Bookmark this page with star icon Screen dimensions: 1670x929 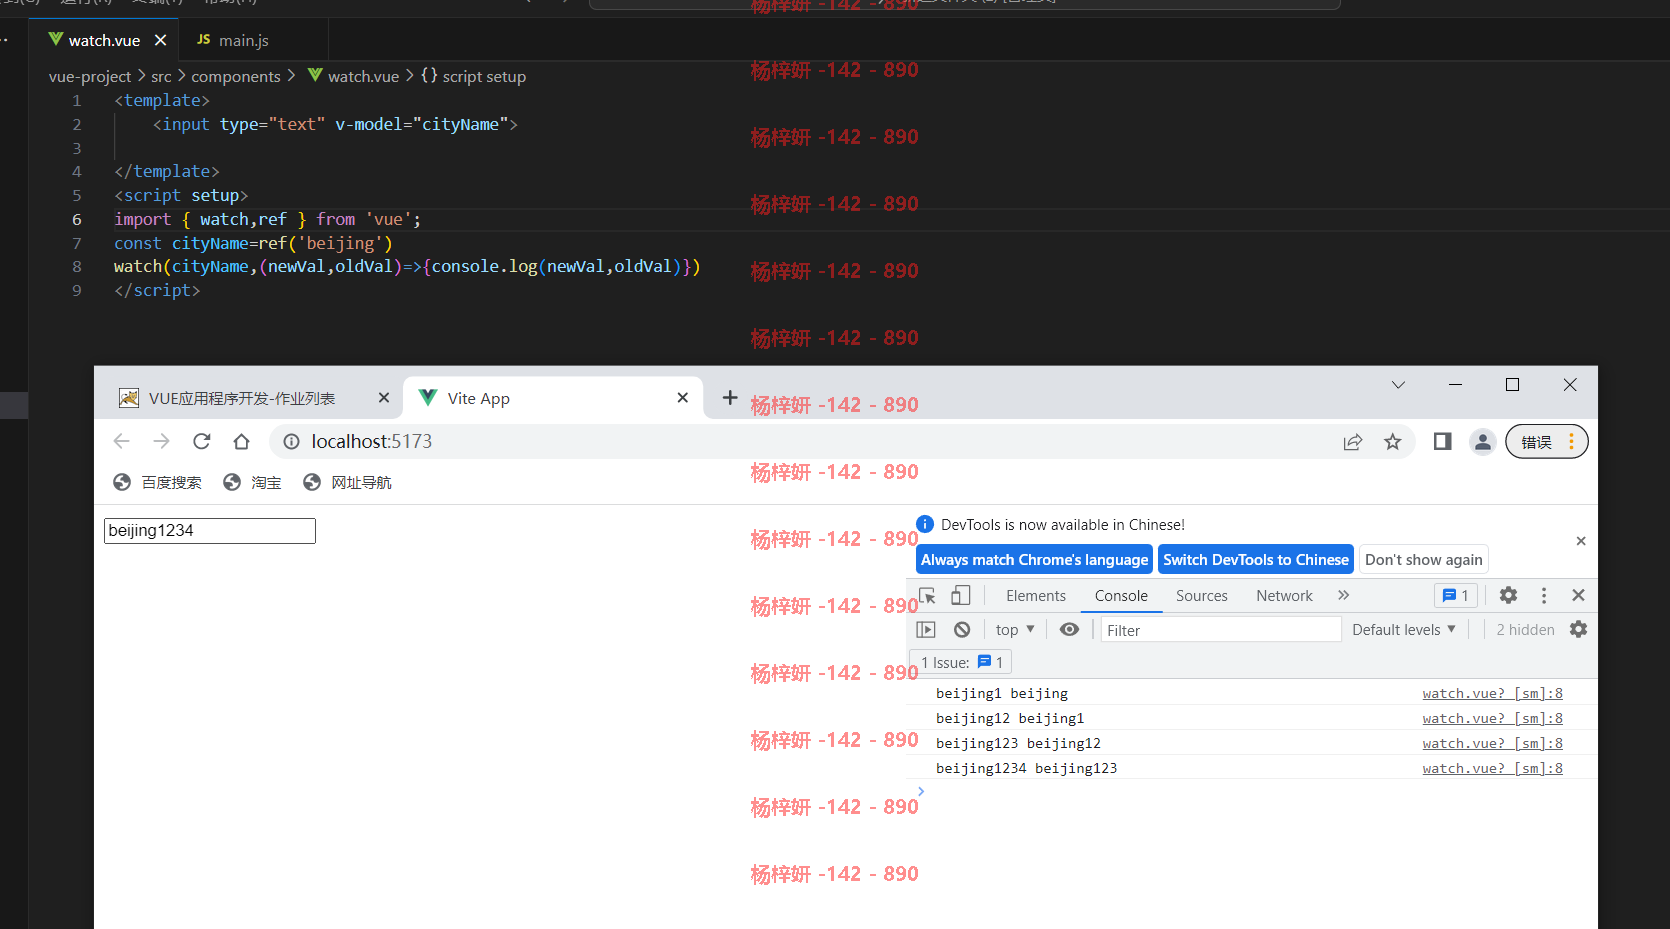(x=1392, y=441)
